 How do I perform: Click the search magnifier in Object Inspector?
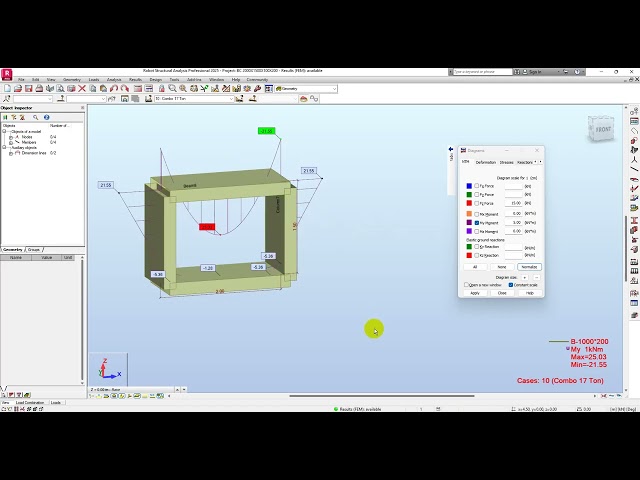(x=36, y=117)
